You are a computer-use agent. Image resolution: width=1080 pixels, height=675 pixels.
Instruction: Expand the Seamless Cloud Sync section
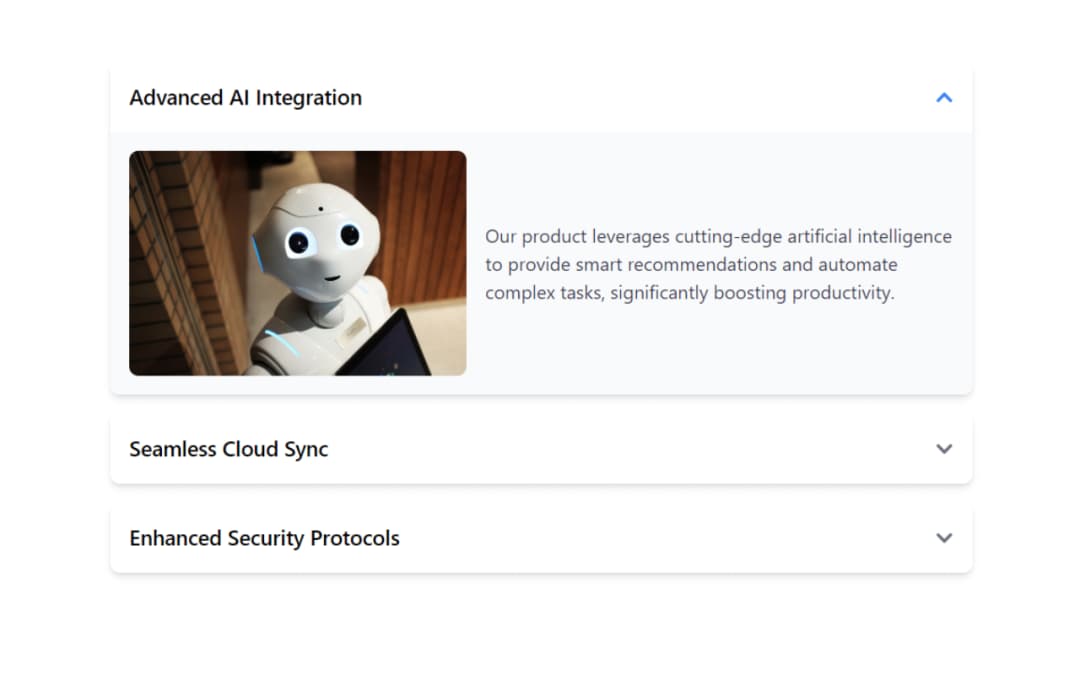(x=540, y=449)
